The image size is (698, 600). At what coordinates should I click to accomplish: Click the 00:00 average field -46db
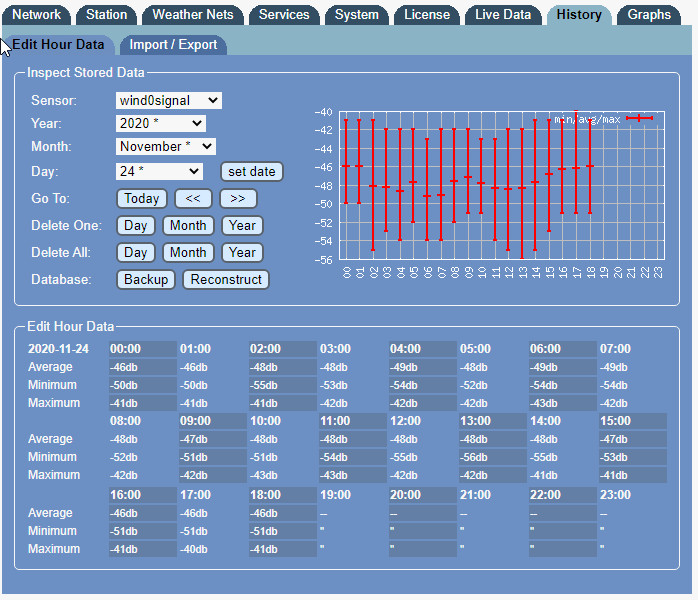[142, 367]
